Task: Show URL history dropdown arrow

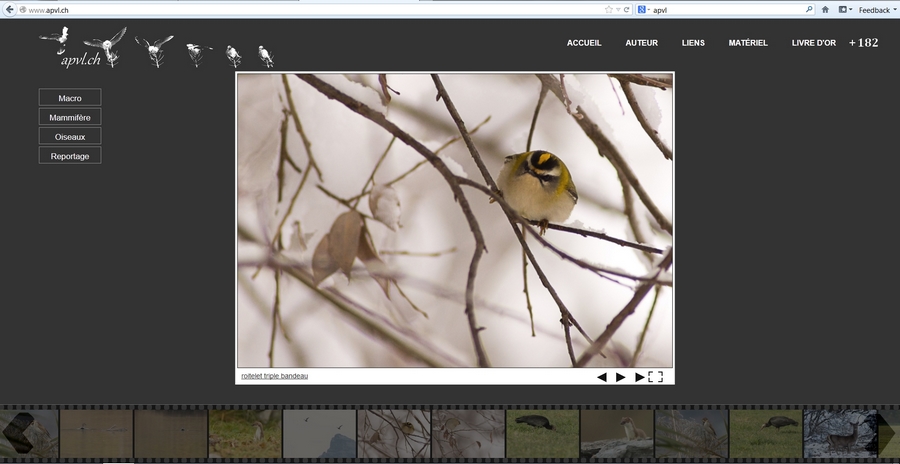Action: click(x=618, y=9)
